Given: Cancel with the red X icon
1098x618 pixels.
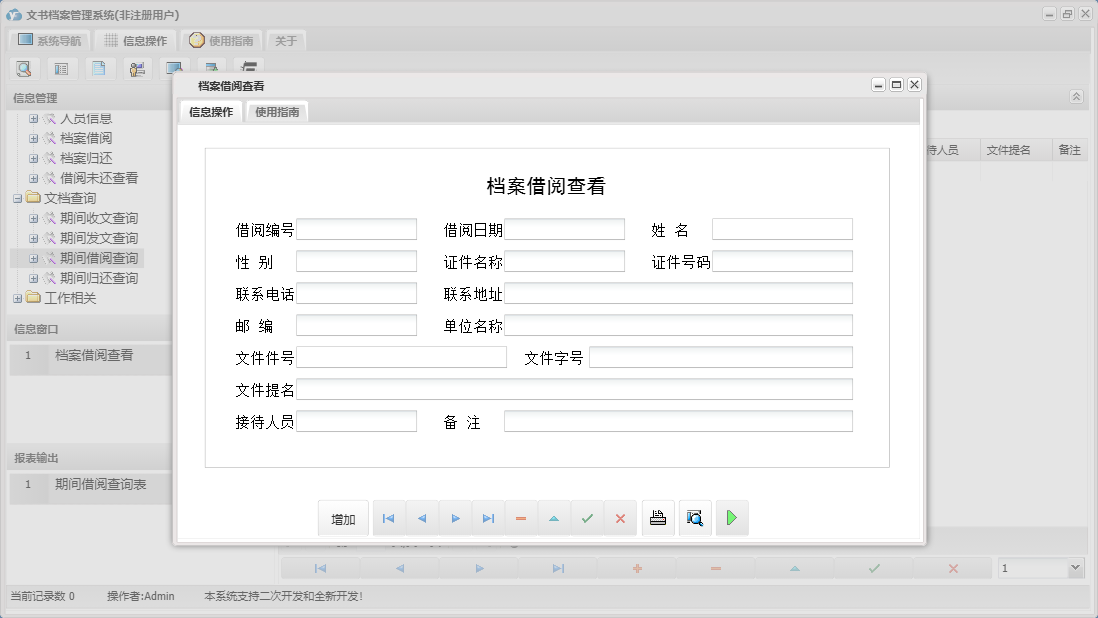Looking at the screenshot, I should 620,517.
